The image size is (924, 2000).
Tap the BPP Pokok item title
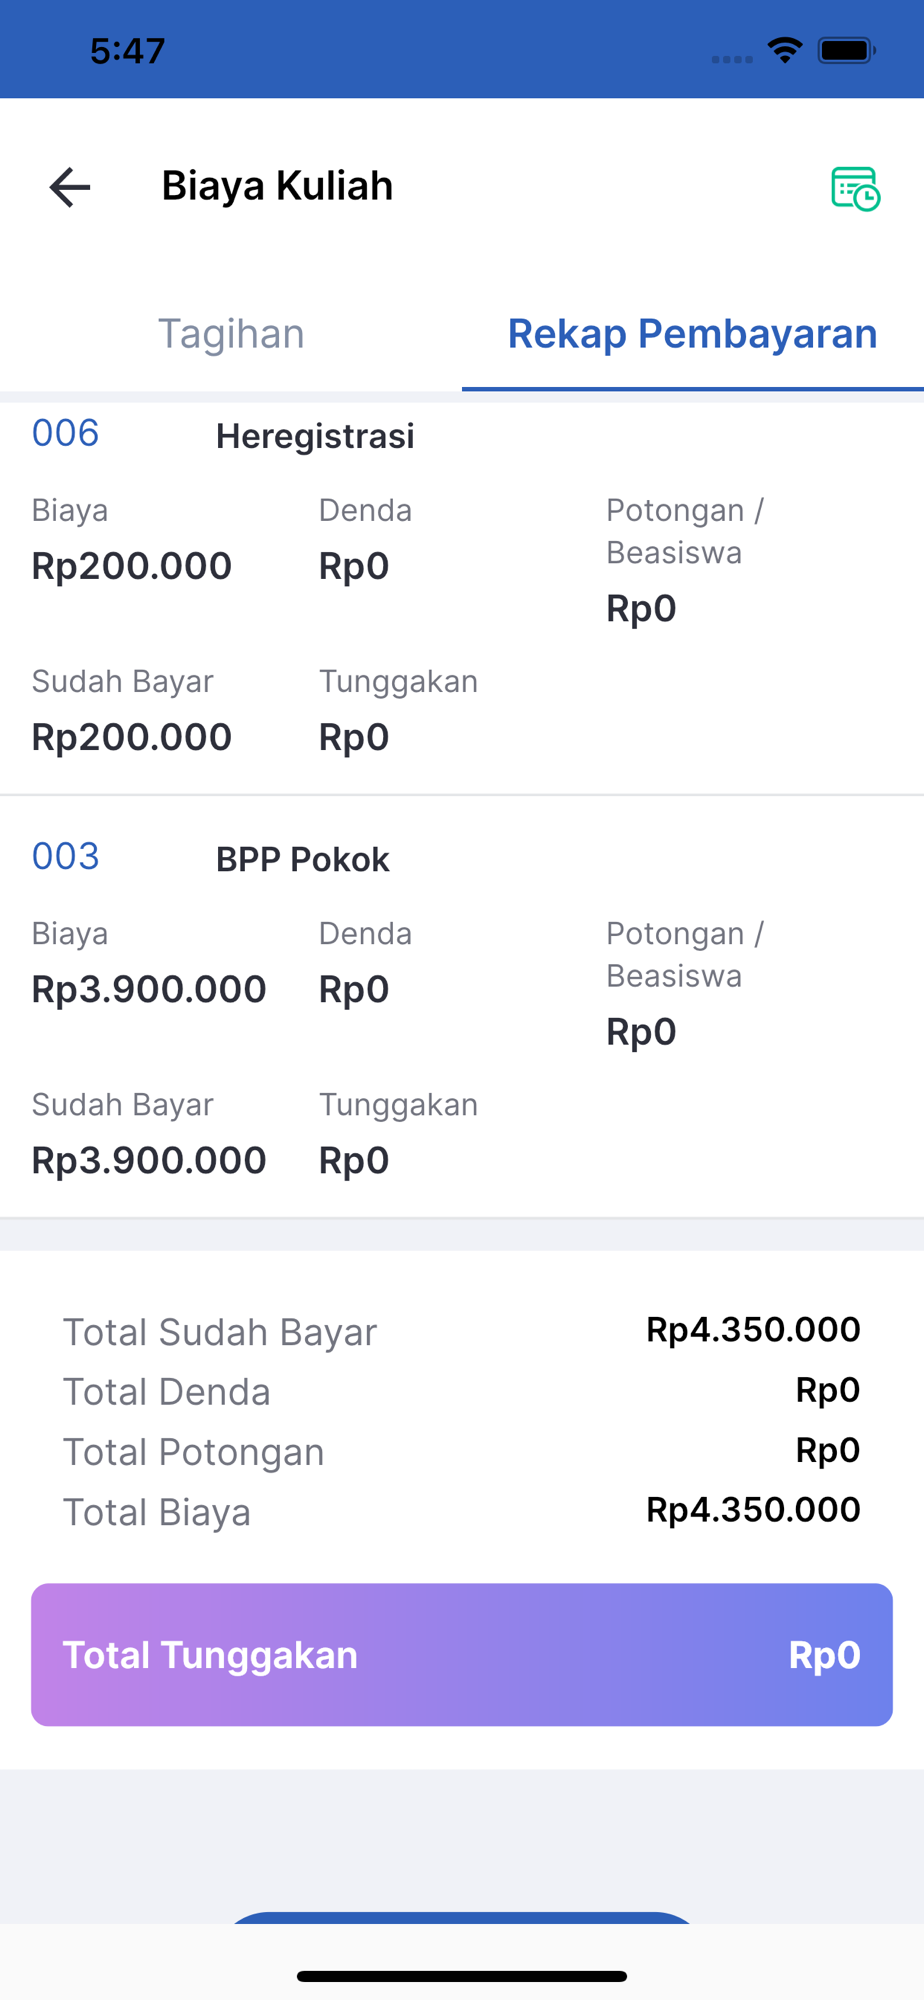302,859
